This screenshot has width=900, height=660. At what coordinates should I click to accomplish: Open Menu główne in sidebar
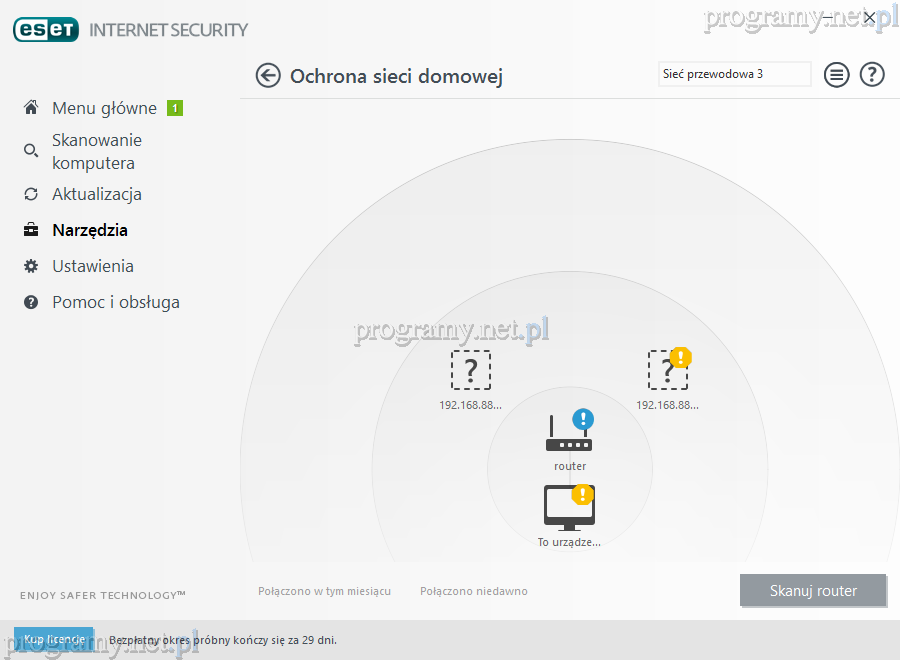[x=104, y=108]
